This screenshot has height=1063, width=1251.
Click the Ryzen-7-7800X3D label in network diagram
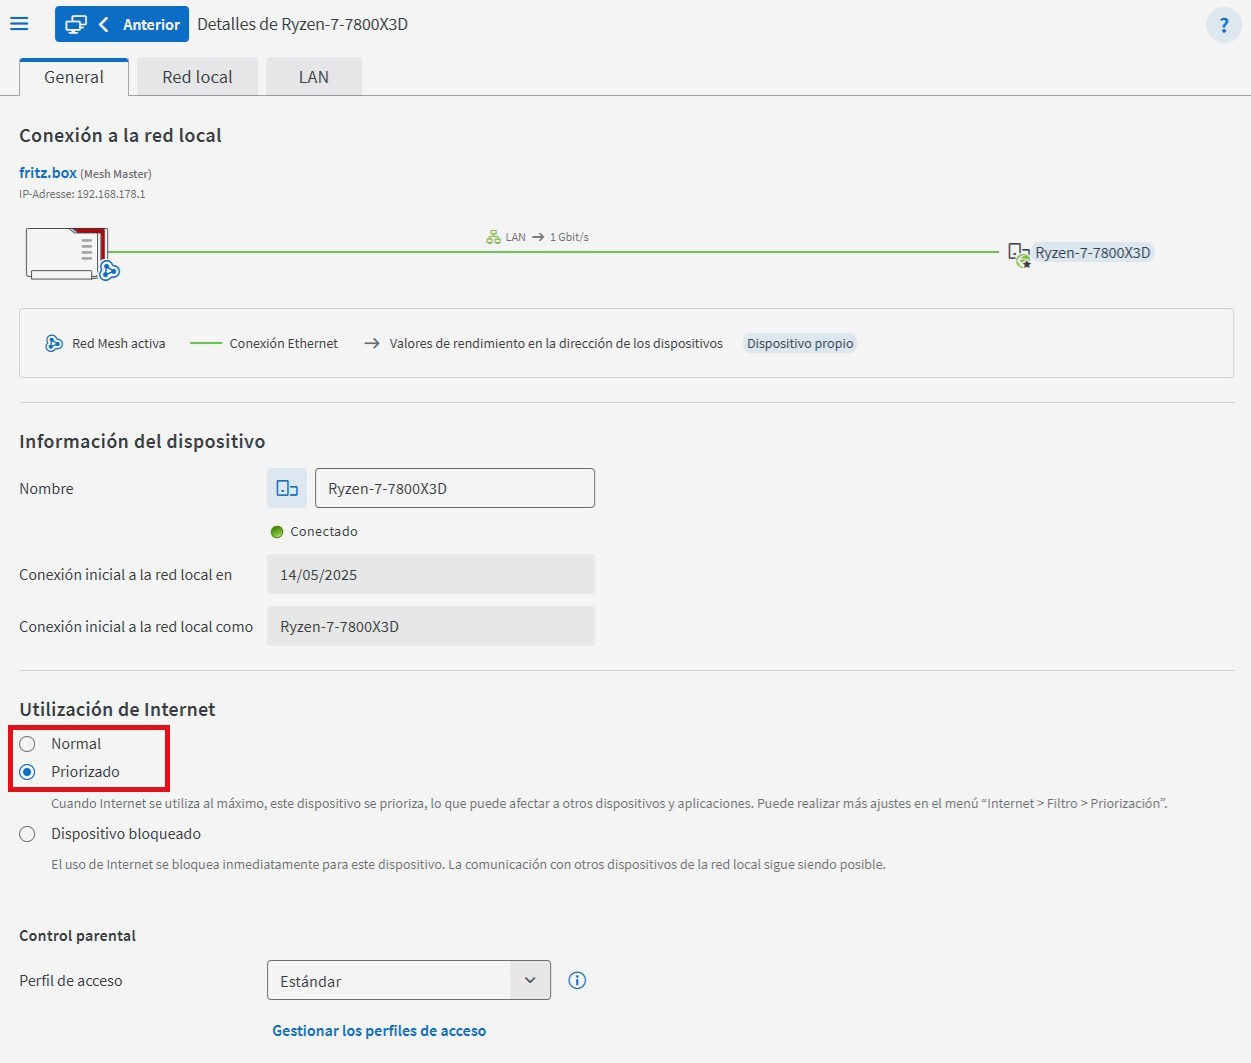tap(1092, 253)
